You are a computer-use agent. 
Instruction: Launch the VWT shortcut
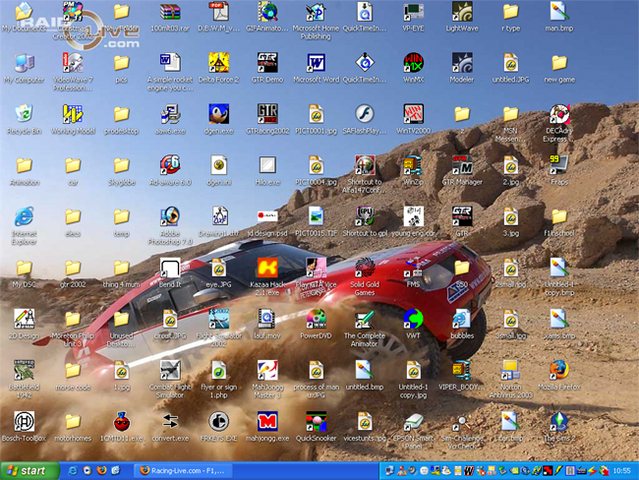pos(413,319)
